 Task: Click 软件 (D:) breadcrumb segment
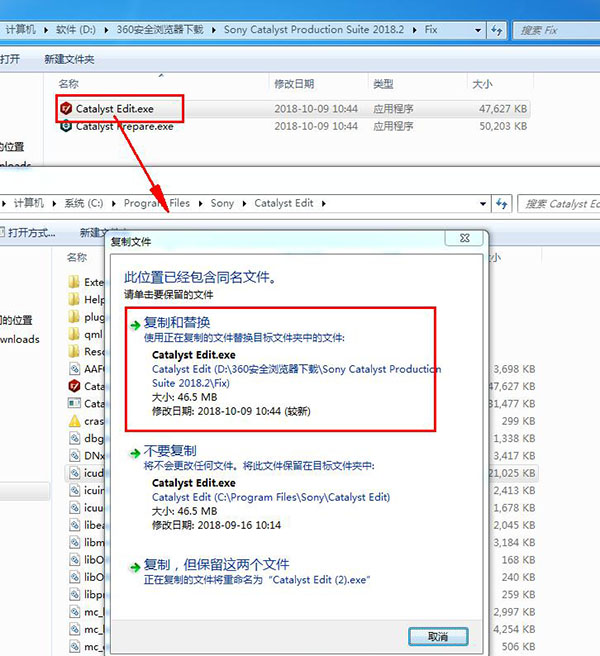pyautogui.click(x=76, y=30)
